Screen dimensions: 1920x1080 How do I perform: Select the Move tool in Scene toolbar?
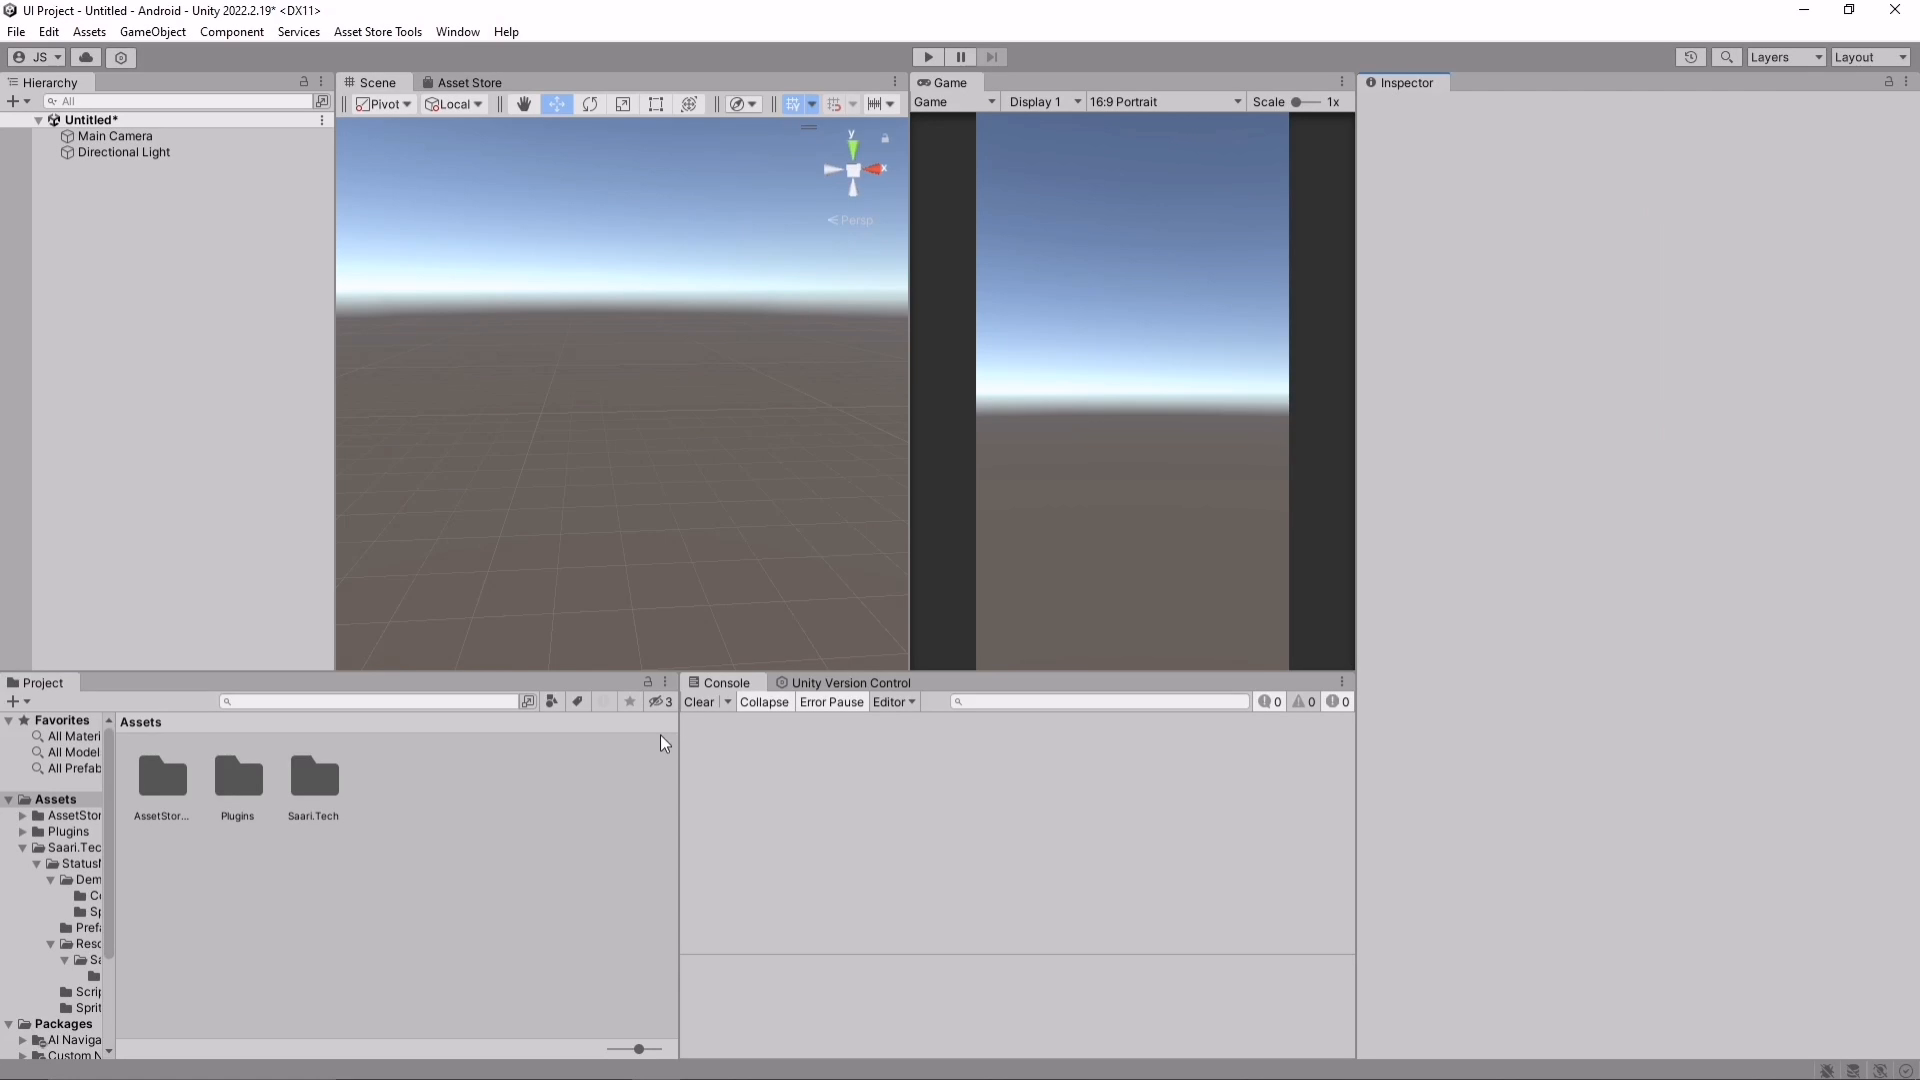556,104
